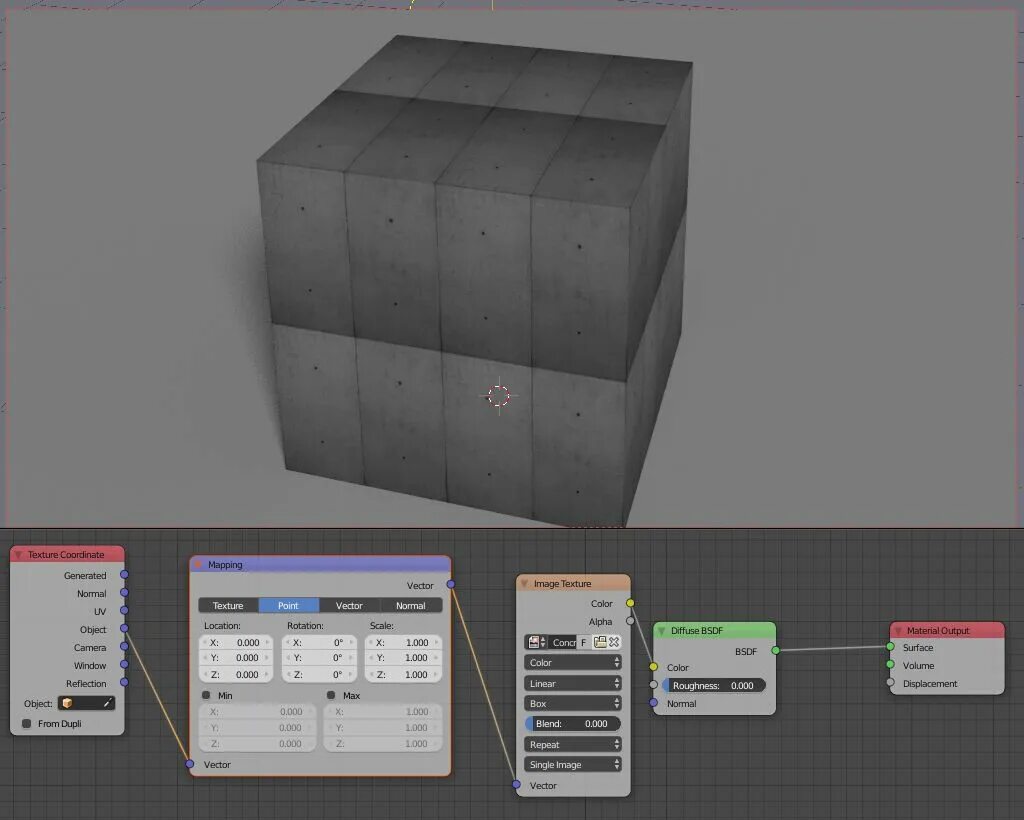This screenshot has width=1024, height=820.
Task: Adjust the Roughness slider
Action: [x=714, y=686]
